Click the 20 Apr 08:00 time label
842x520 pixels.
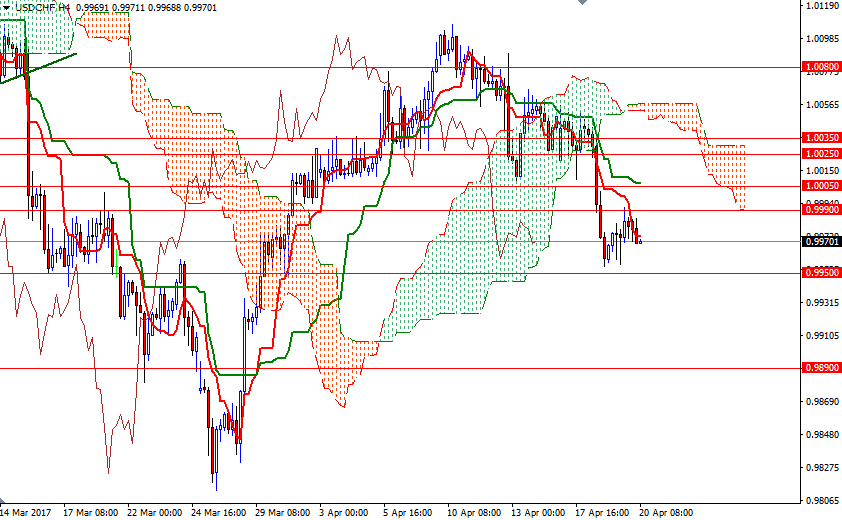click(666, 512)
